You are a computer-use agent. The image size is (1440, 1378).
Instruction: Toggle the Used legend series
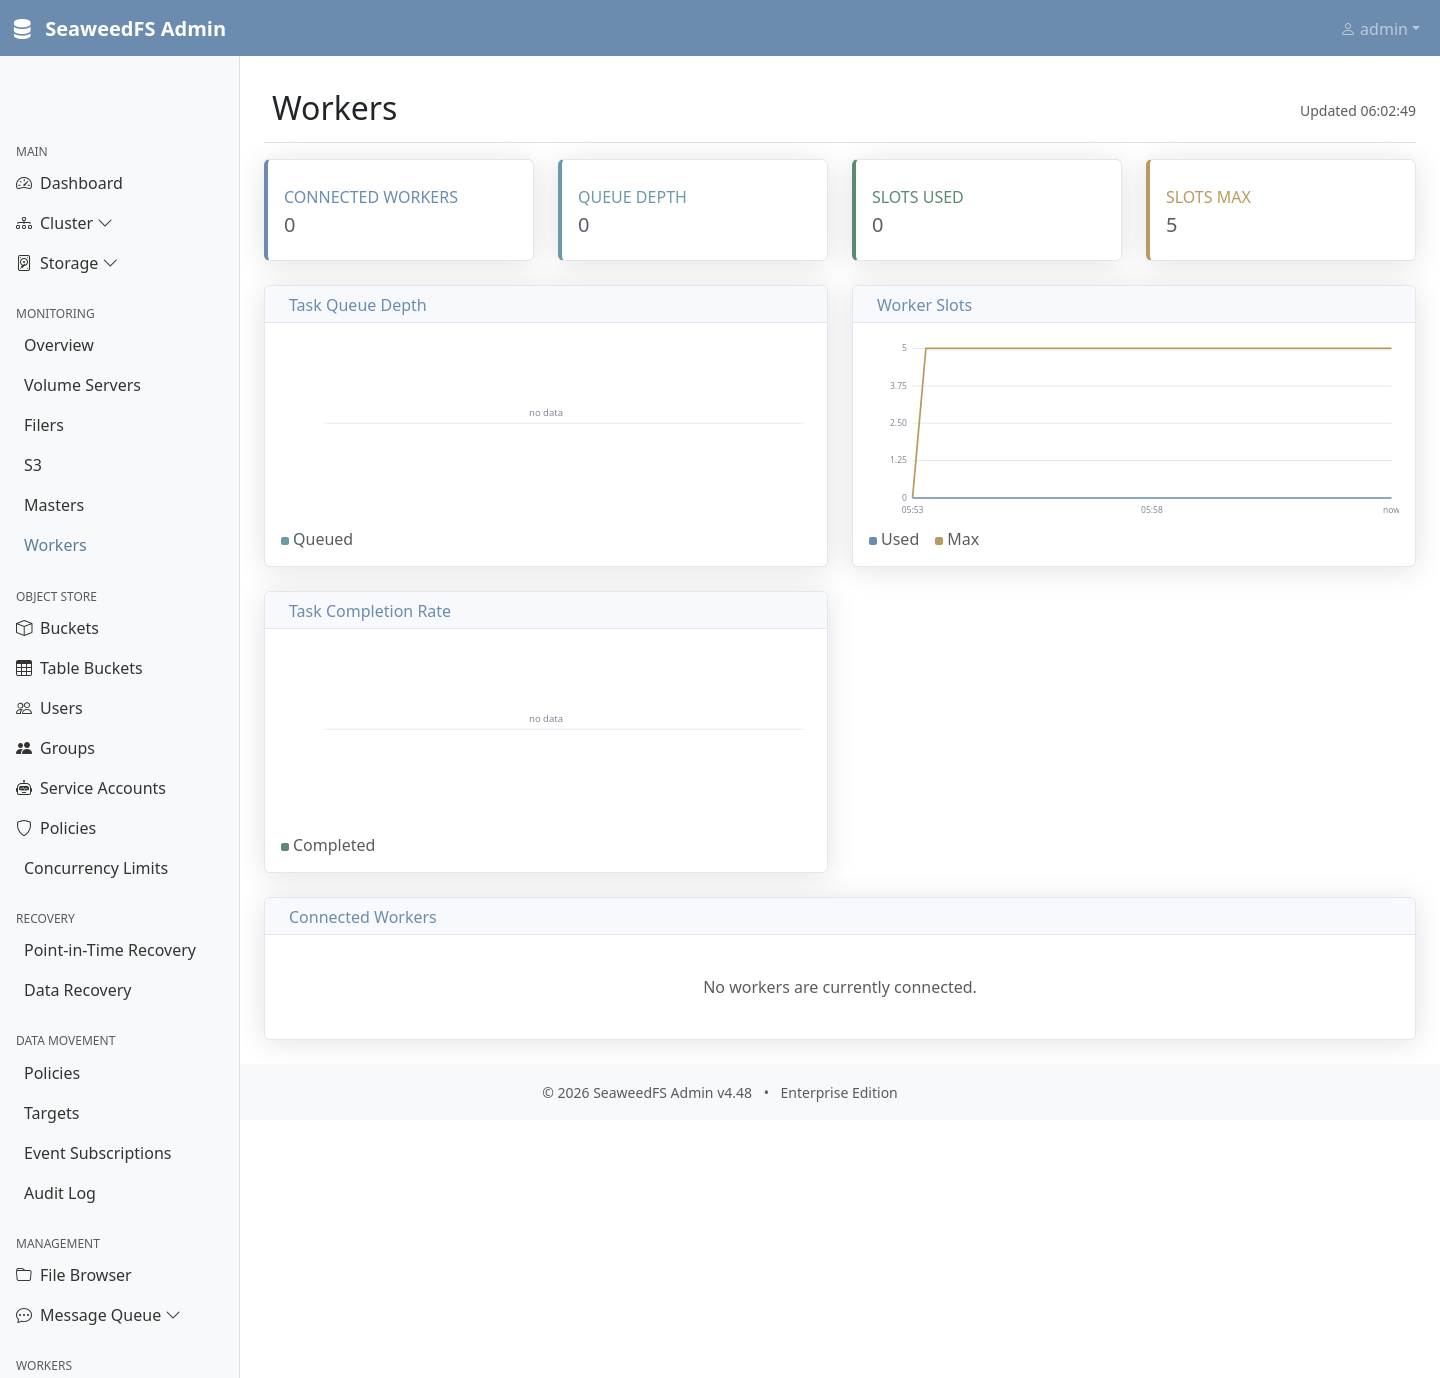coord(894,539)
